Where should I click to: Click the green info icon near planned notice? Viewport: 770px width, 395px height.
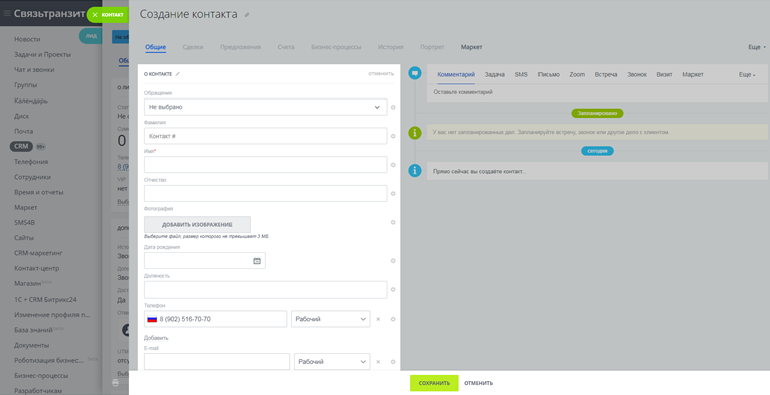pos(415,133)
